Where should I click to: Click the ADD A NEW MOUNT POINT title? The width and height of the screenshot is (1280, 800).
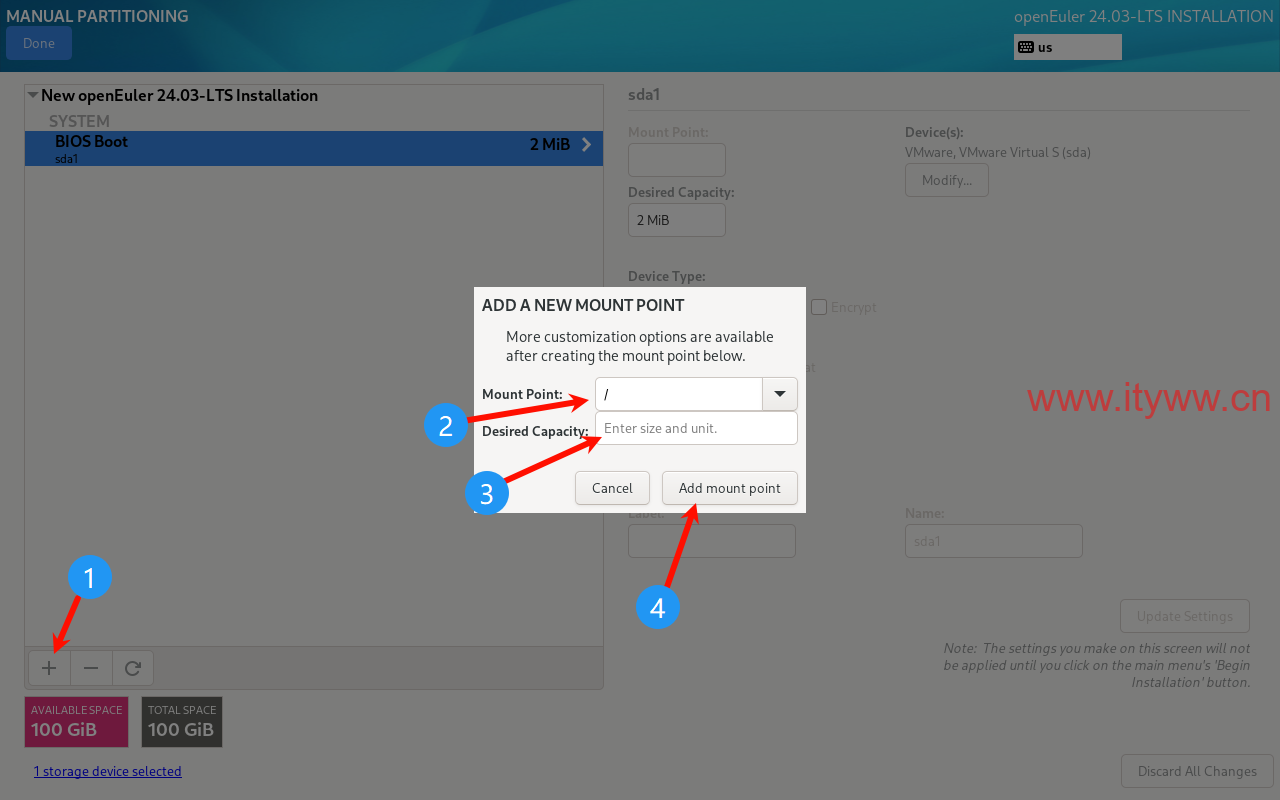[583, 305]
